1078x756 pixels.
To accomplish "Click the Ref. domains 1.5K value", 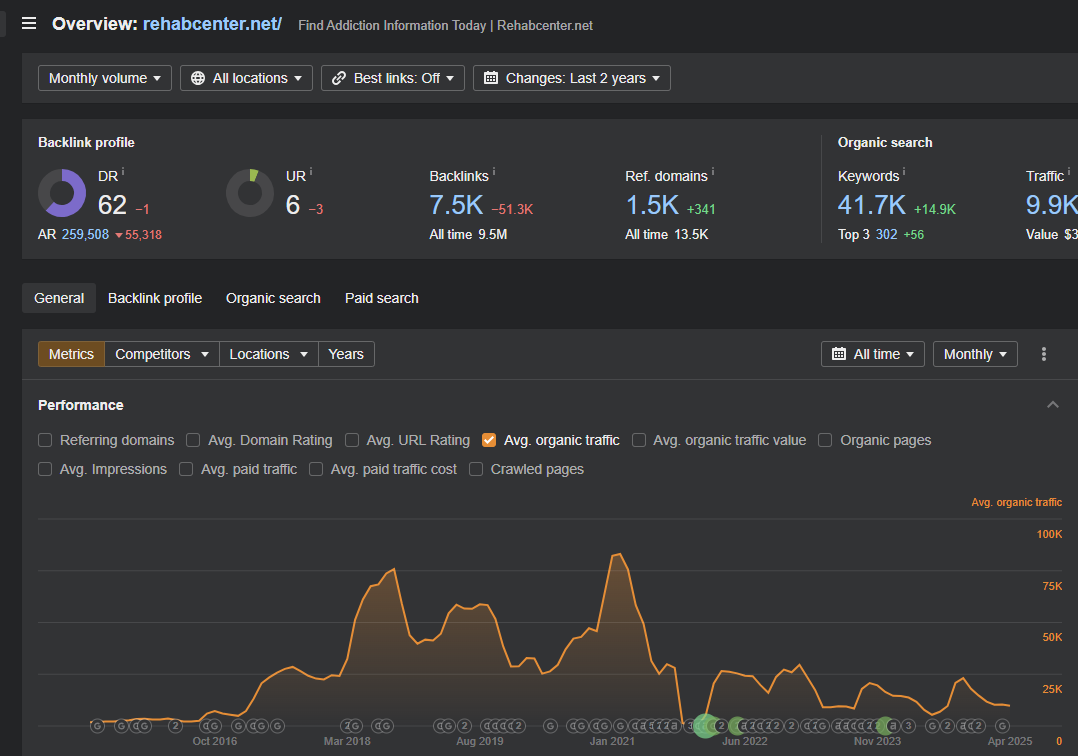I will coord(652,205).
